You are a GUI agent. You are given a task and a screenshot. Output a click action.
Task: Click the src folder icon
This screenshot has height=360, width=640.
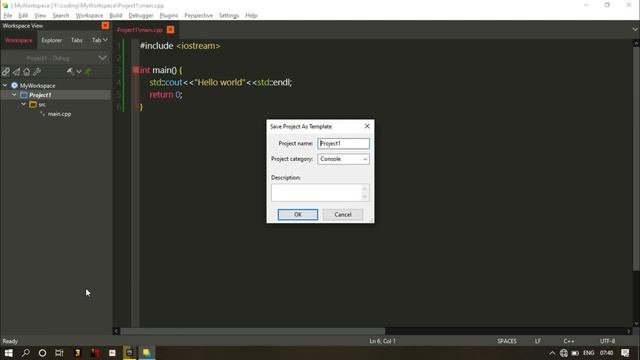click(33, 104)
